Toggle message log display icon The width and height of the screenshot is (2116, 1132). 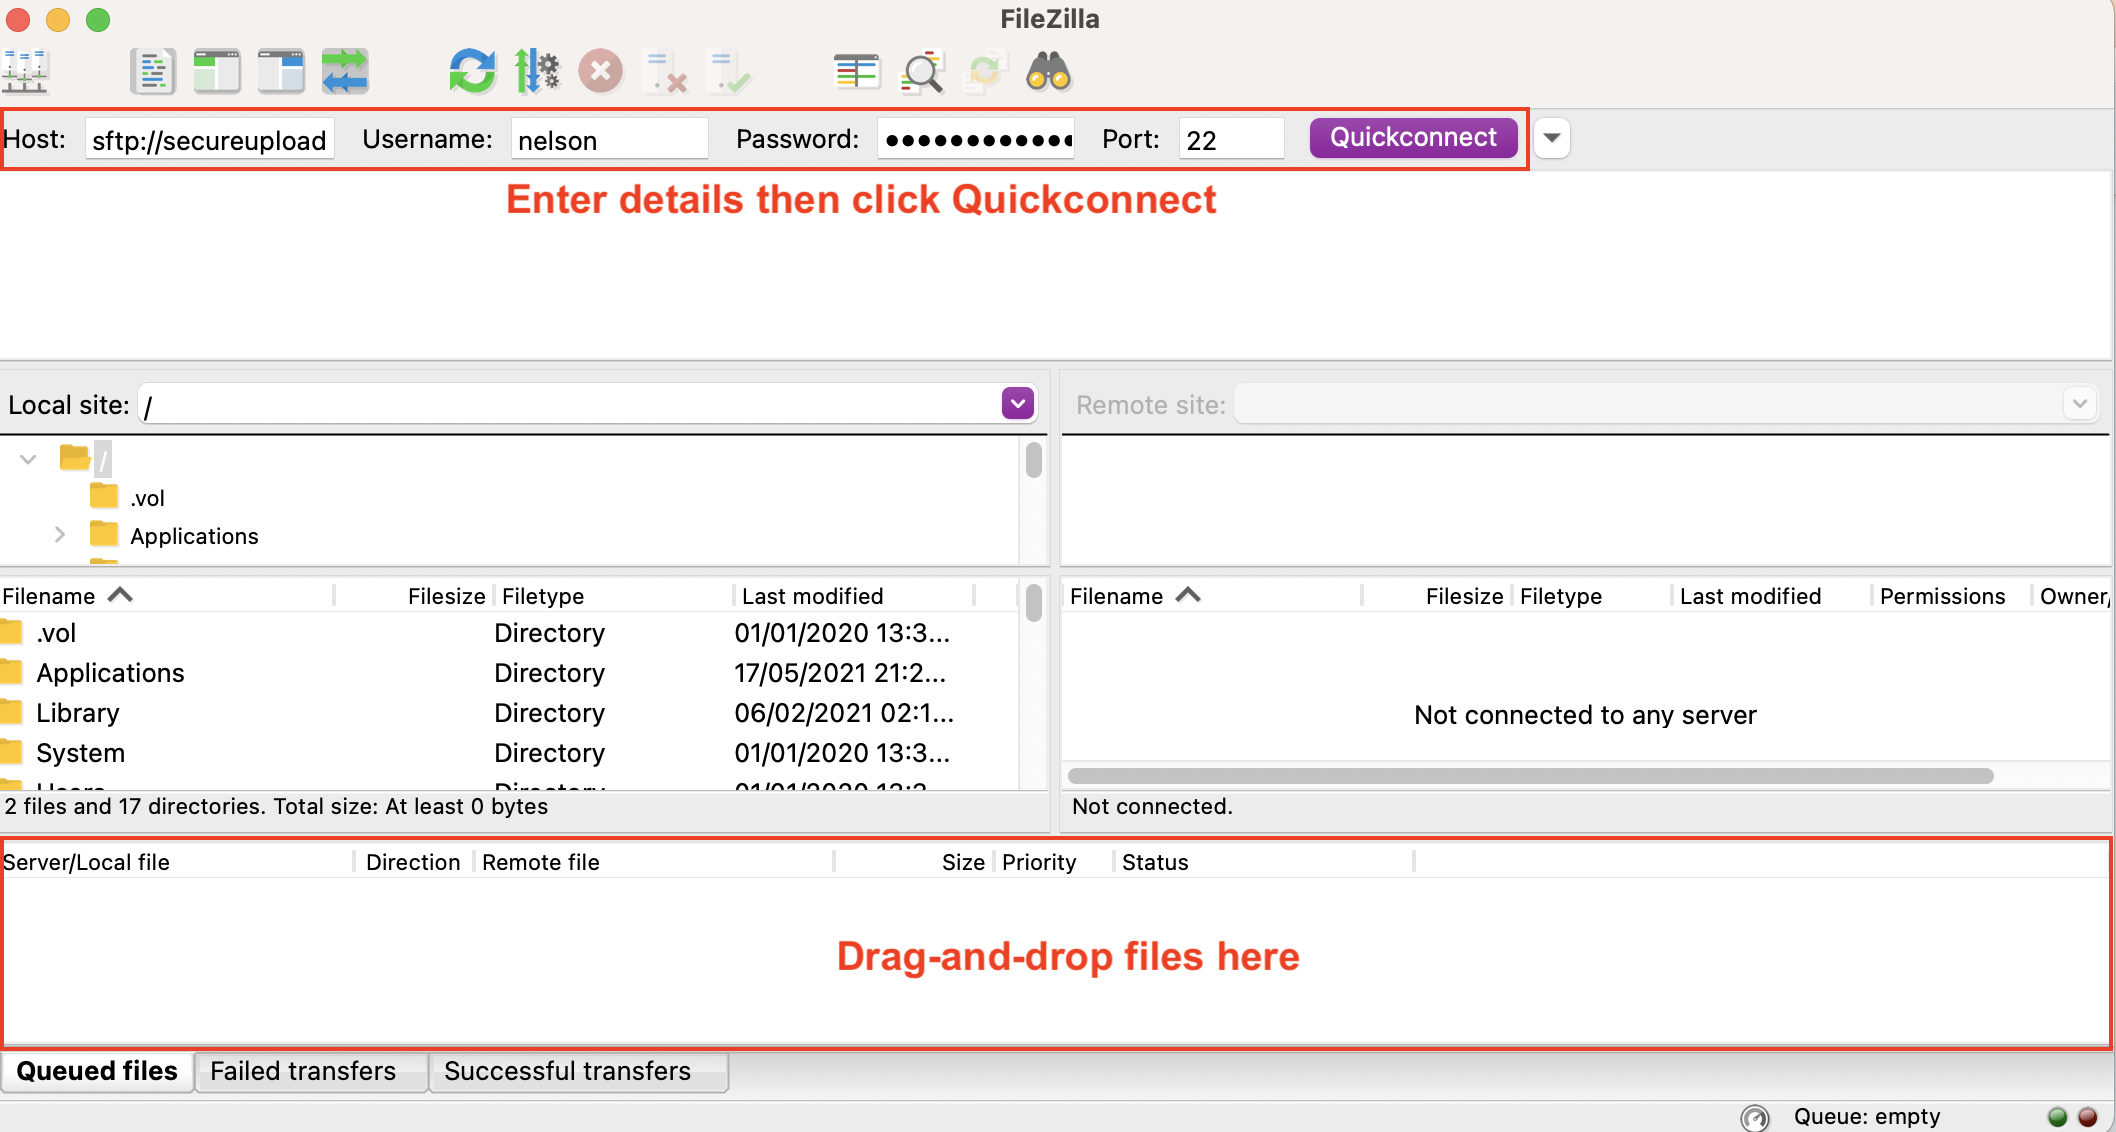153,72
